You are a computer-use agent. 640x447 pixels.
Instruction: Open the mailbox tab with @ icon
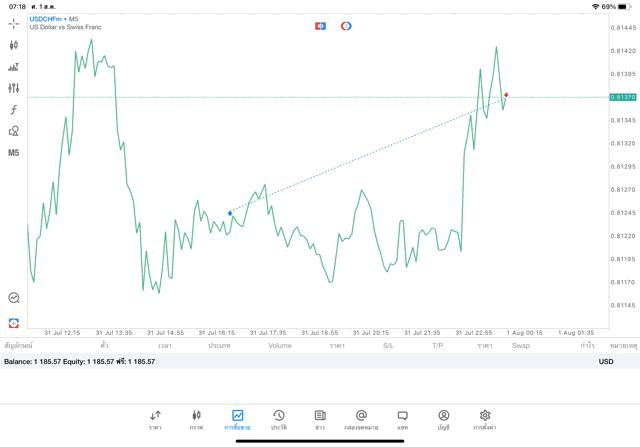click(x=361, y=419)
